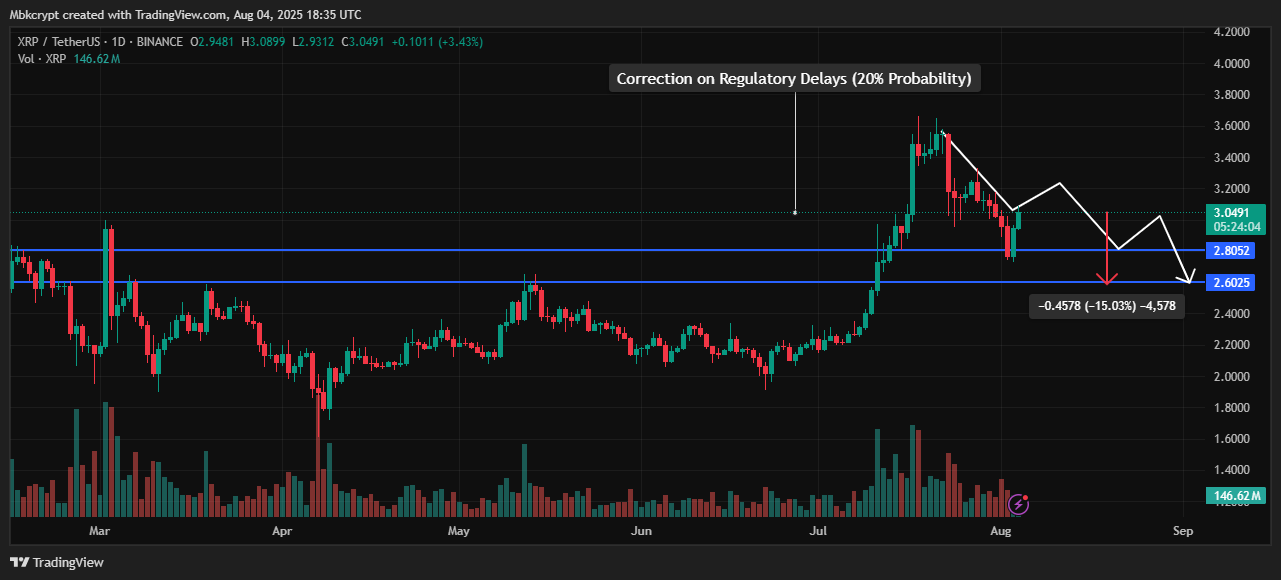Click the Aug label on the time axis
Screen dimensions: 1281x580
[x=1001, y=531]
